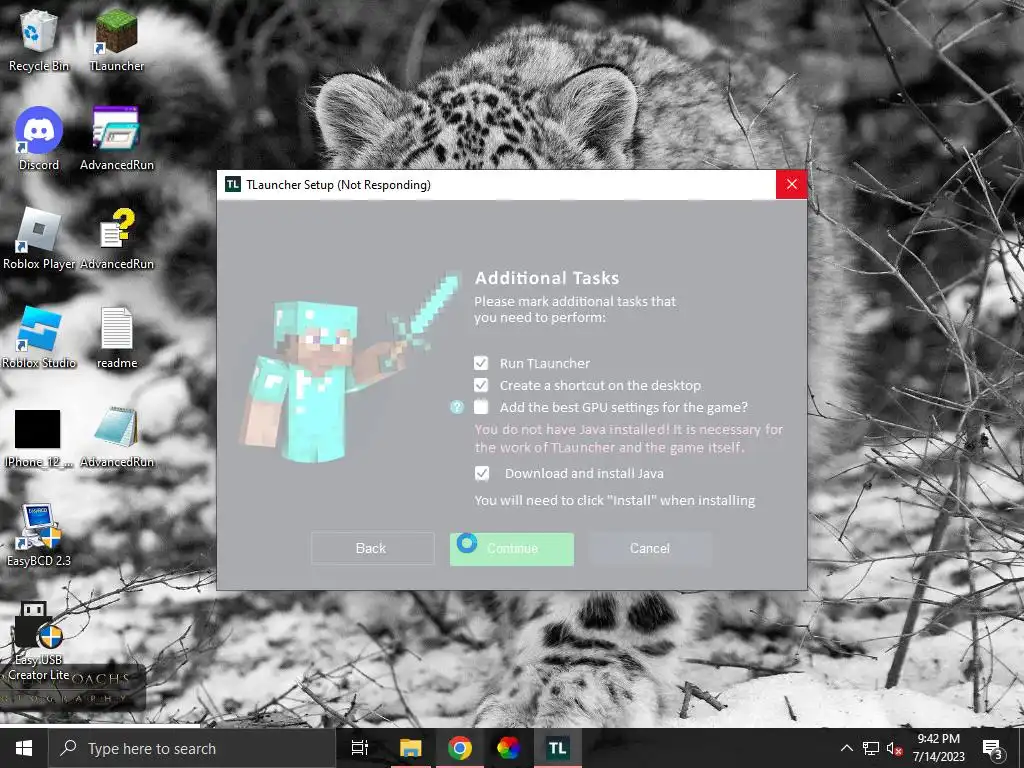The height and width of the screenshot is (768, 1024).
Task: Uncheck Create a shortcut on the desktop
Action: 481,385
